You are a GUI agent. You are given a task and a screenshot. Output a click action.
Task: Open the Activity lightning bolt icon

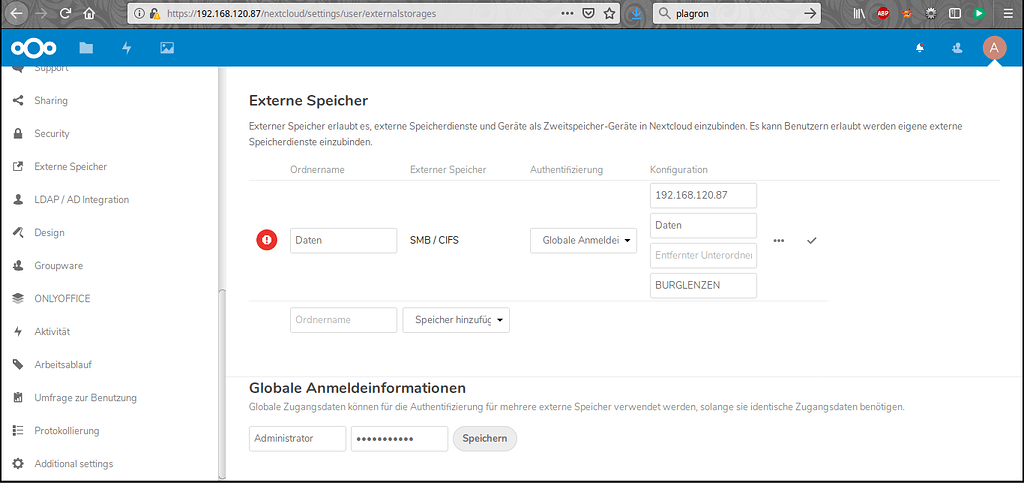[127, 48]
